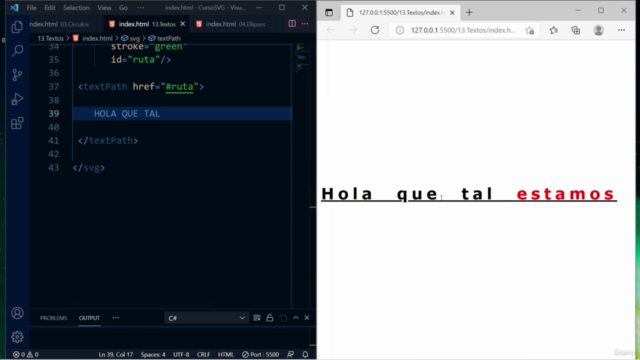
Task: Click the editor minimap
Action: (302, 58)
